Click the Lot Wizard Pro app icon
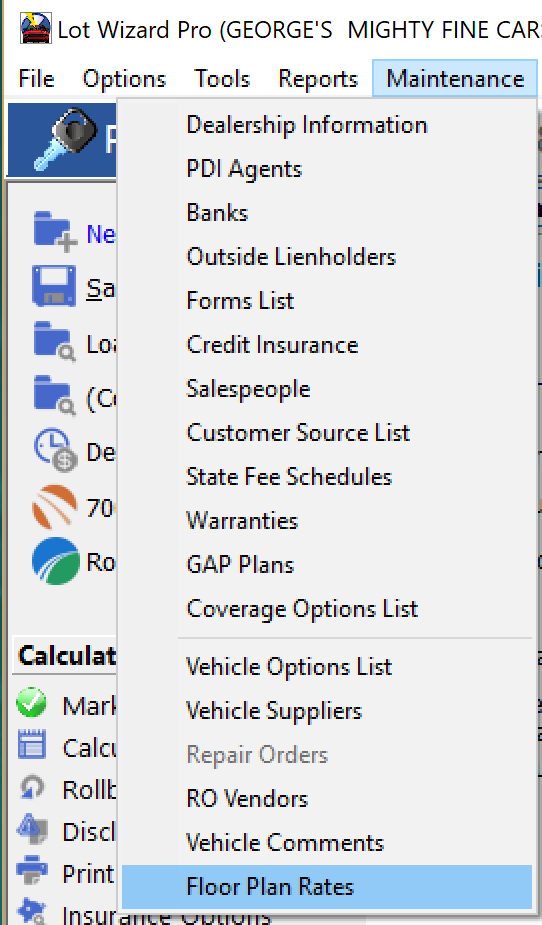Image resolution: width=542 pixels, height=925 pixels. pos(35,29)
